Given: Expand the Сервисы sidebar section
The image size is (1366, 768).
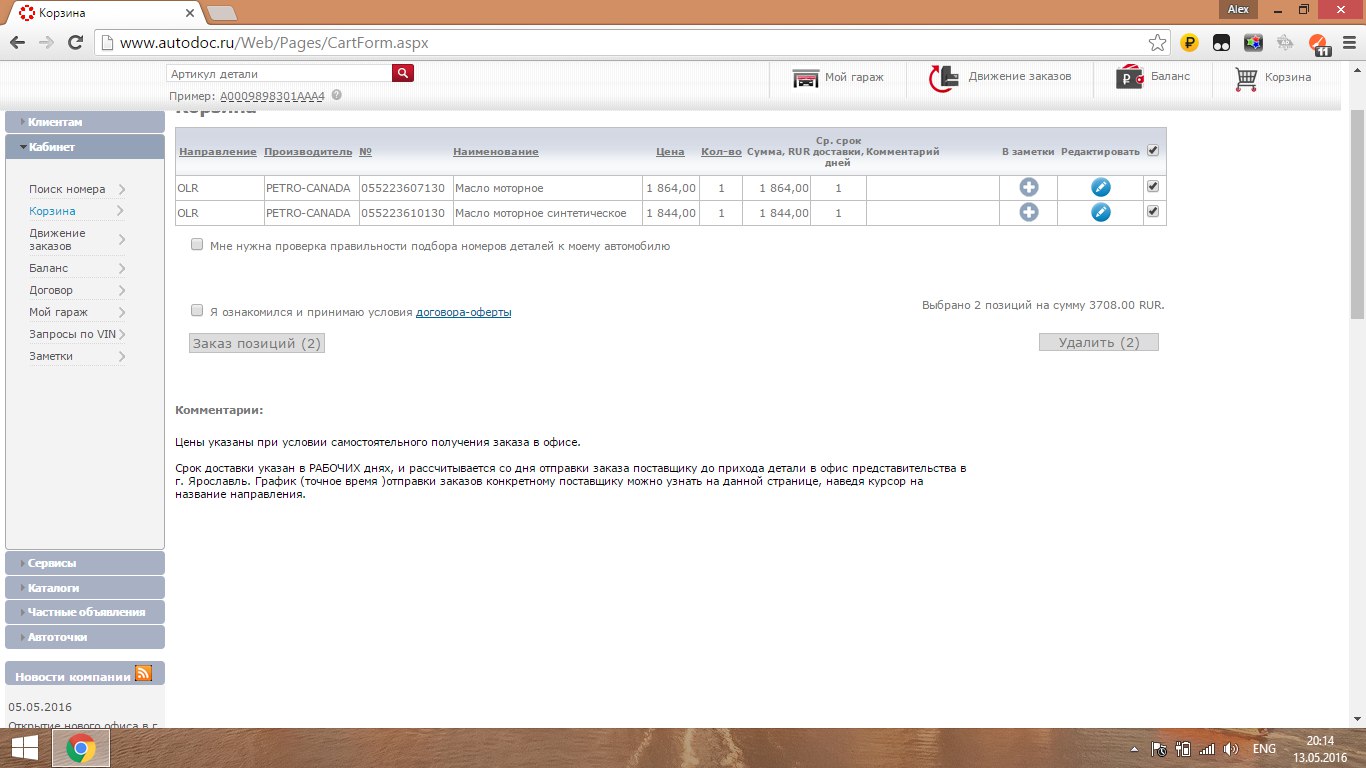Looking at the screenshot, I should [x=85, y=563].
